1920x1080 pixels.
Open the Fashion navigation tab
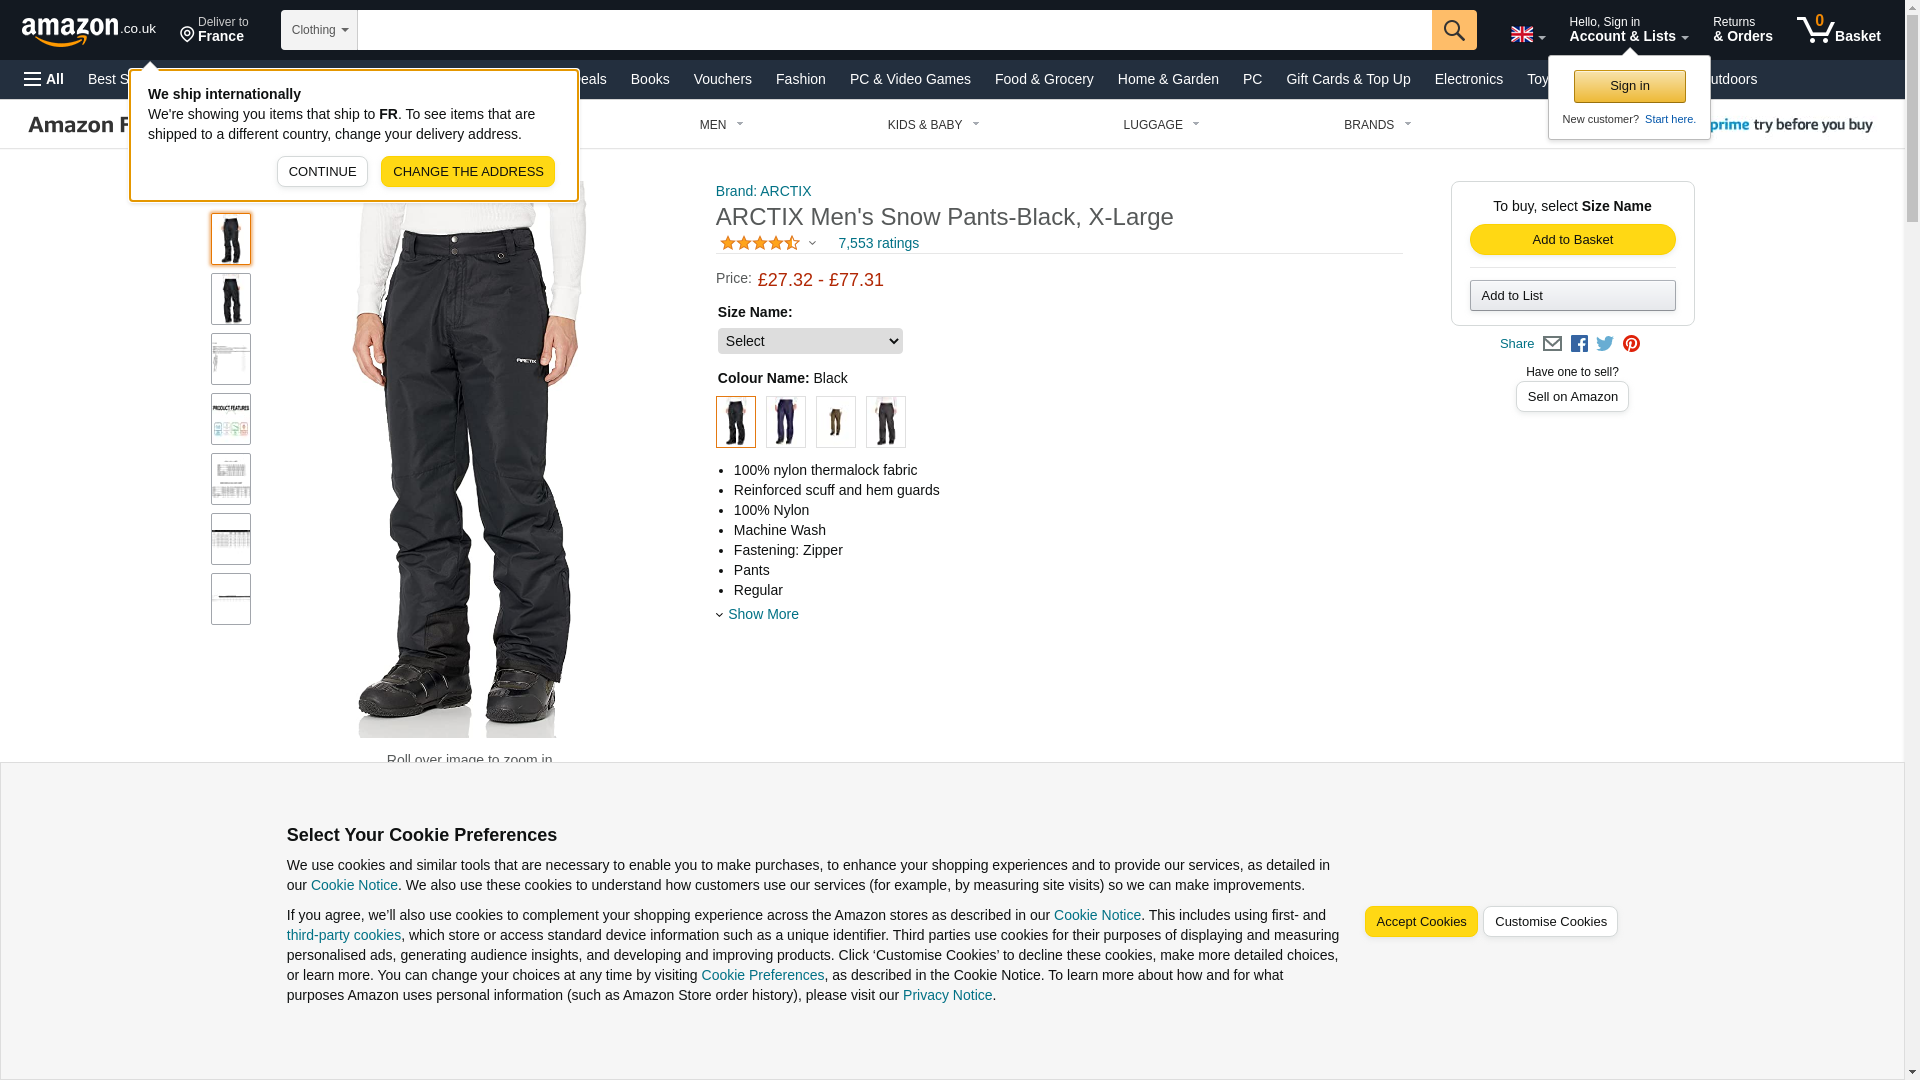click(800, 79)
